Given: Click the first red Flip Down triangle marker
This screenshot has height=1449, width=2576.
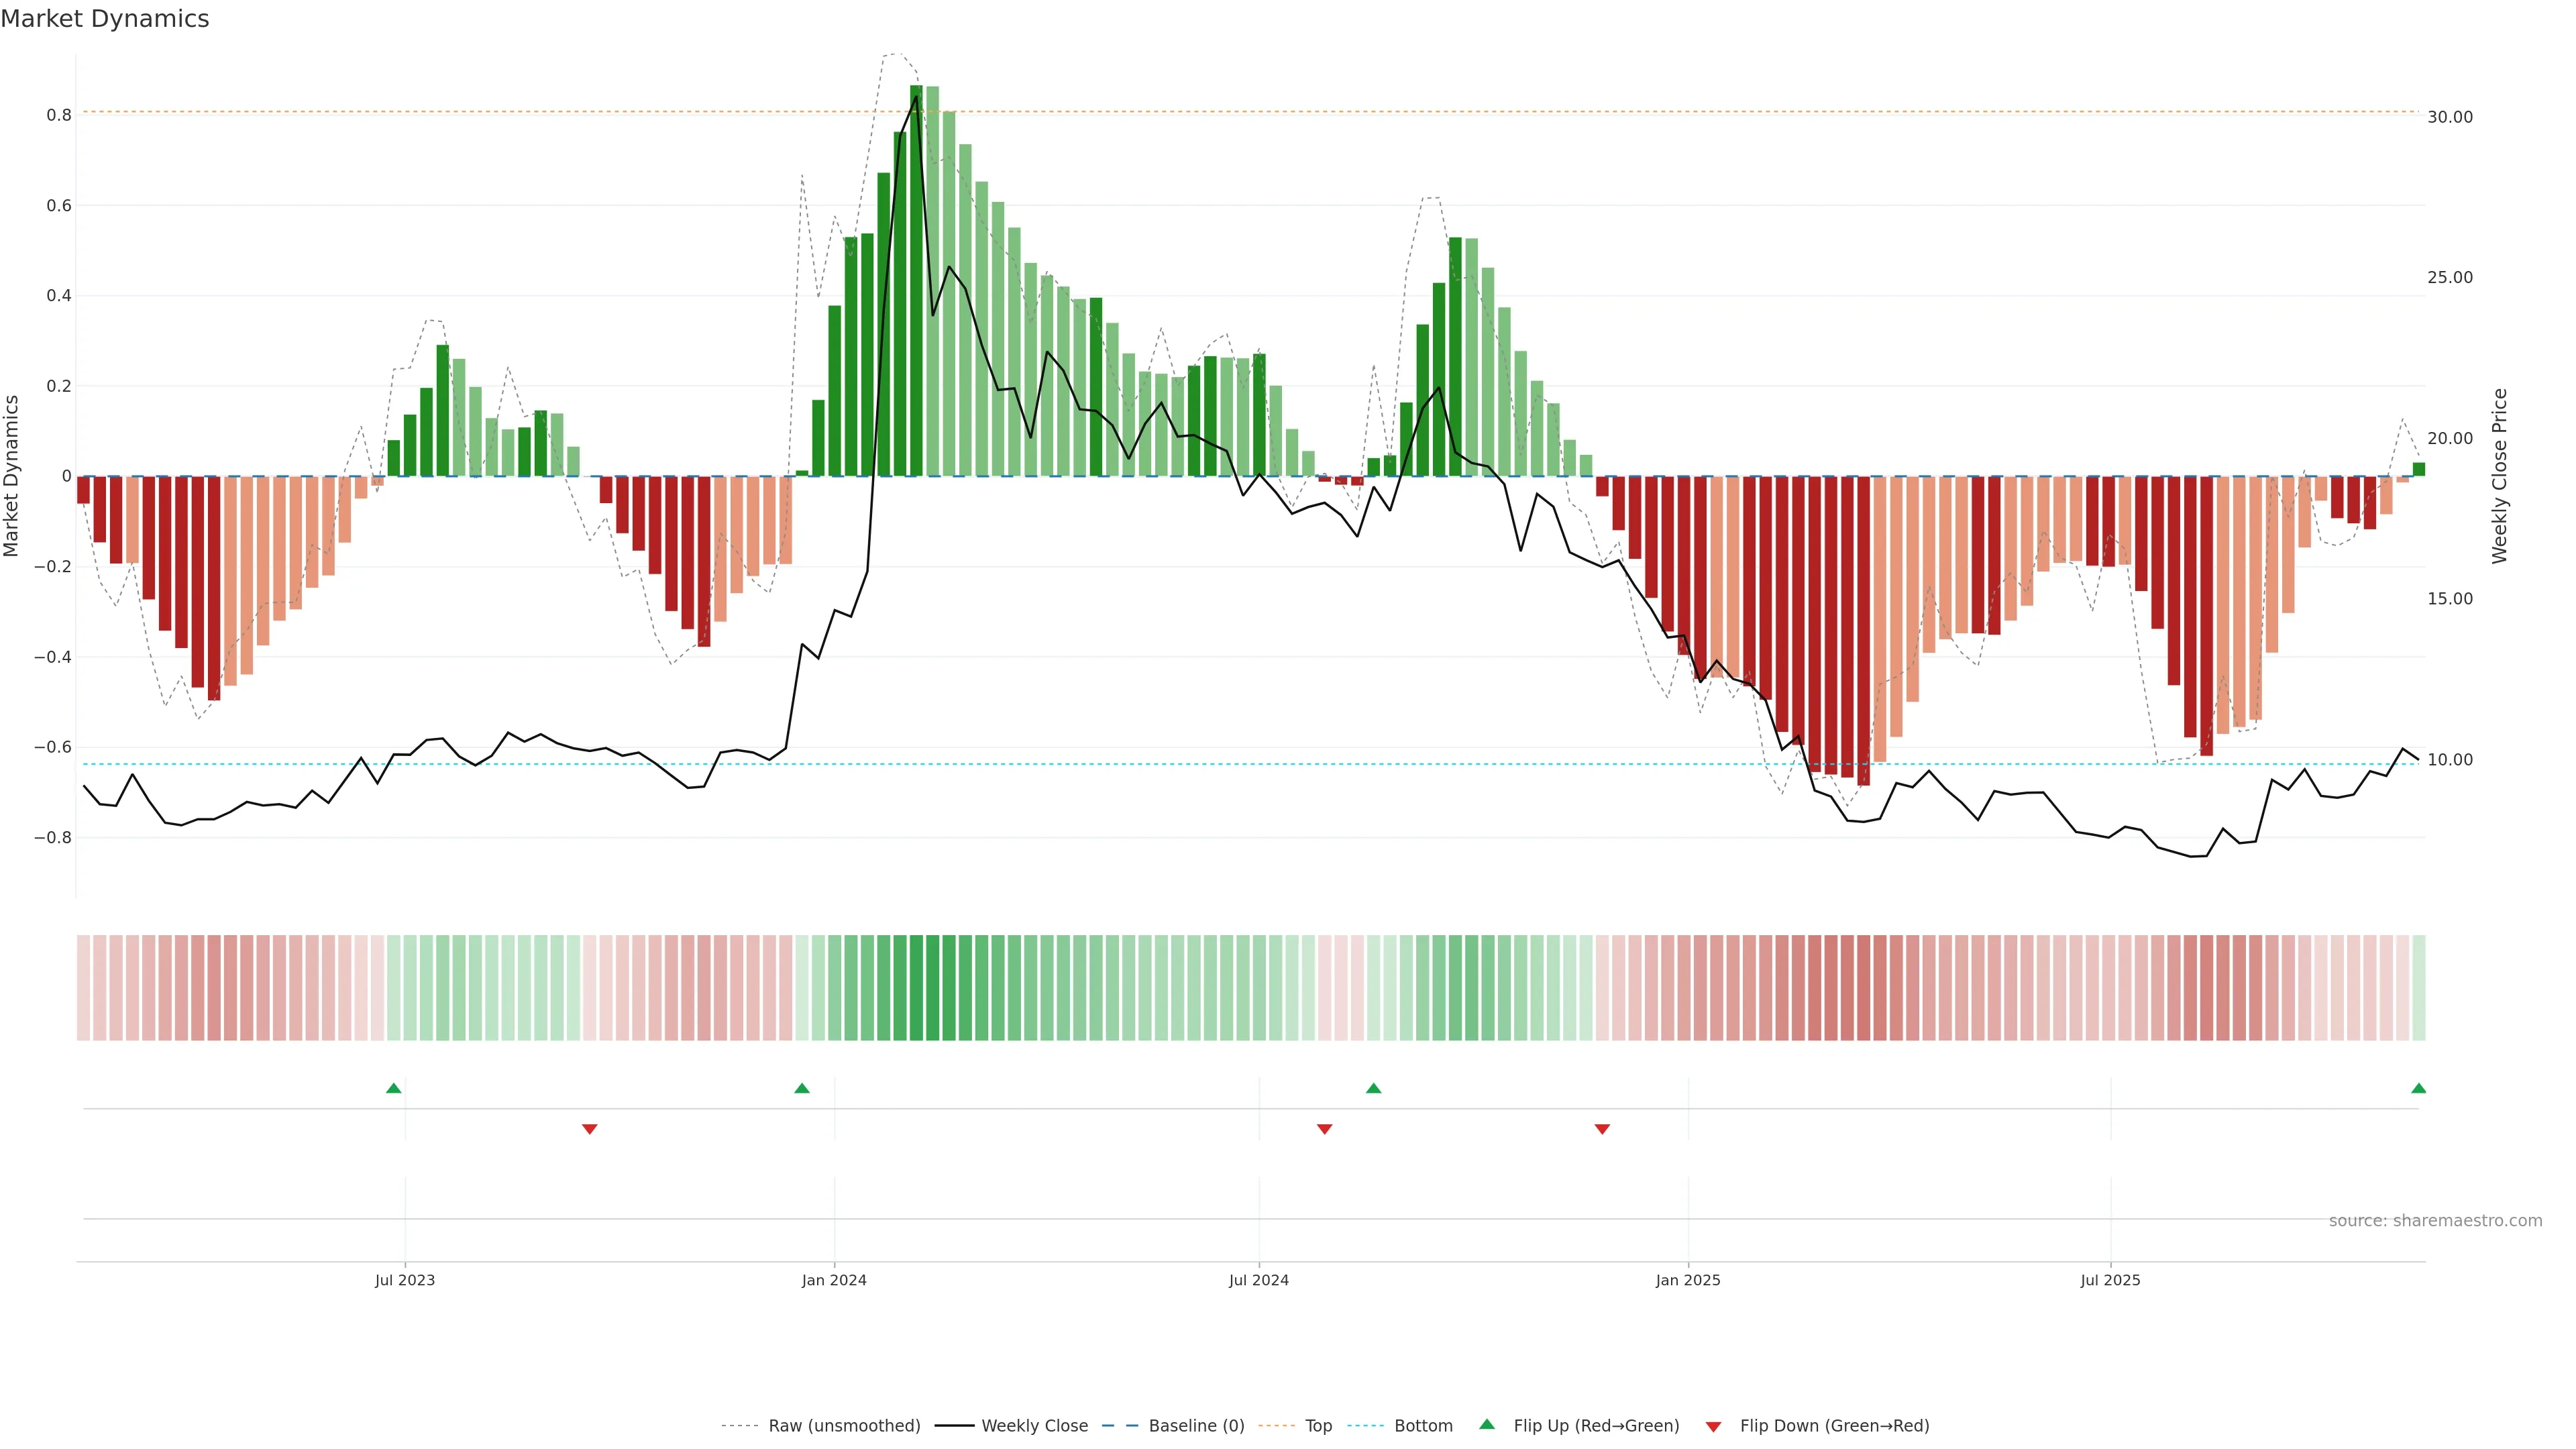Looking at the screenshot, I should coord(589,1129).
